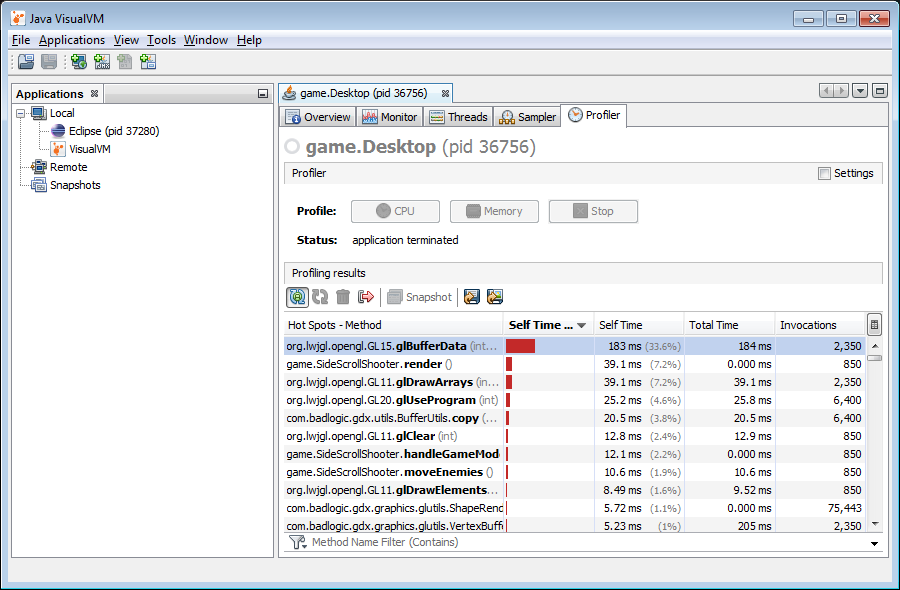Screen dimensions: 900x590
Task: Click the disabled Save toolbar icon
Action: pos(49,61)
